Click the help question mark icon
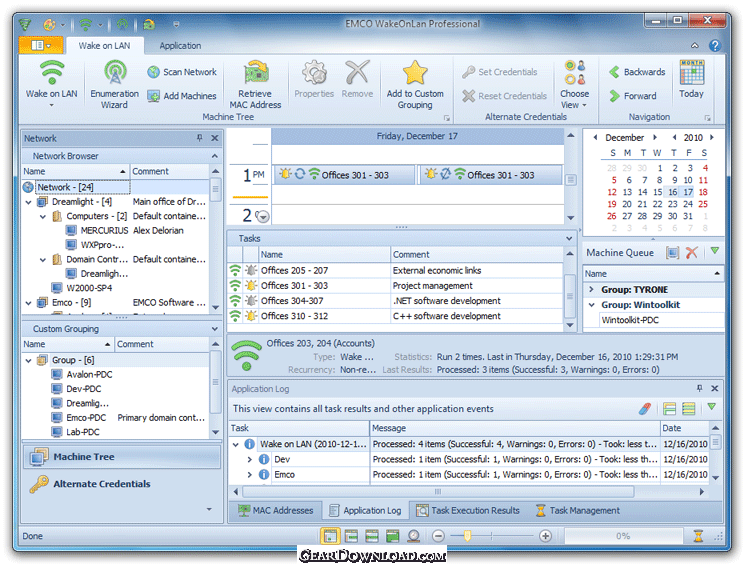The width and height of the screenshot is (744, 564). [x=715, y=46]
